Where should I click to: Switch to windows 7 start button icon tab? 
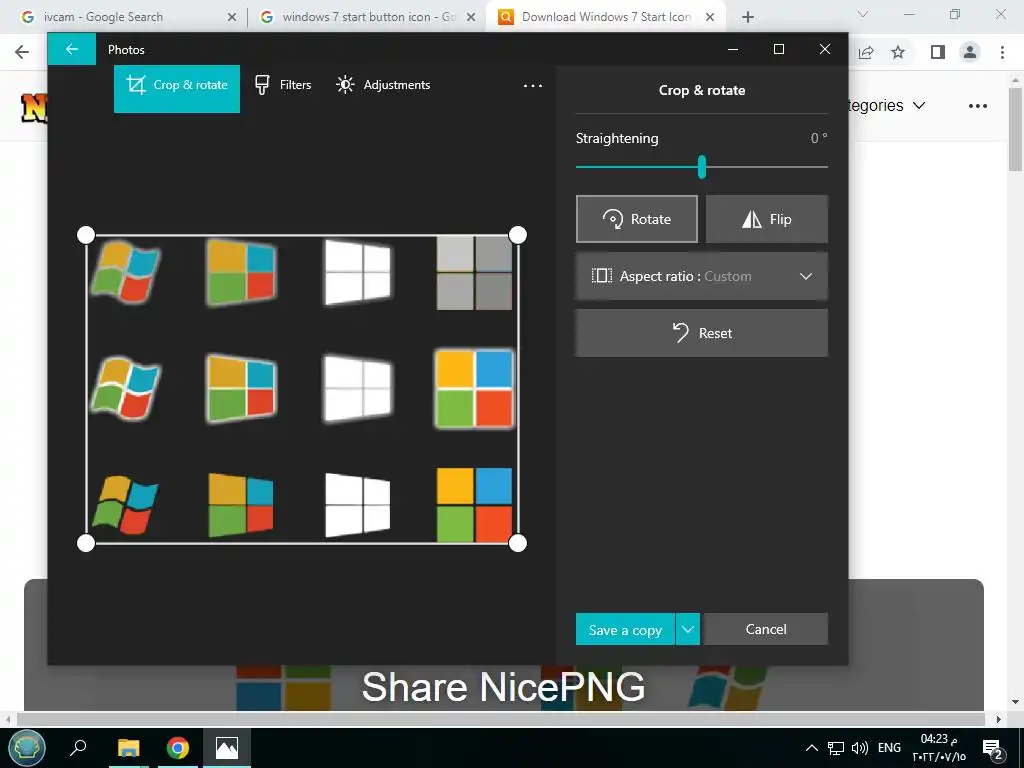pyautogui.click(x=368, y=17)
